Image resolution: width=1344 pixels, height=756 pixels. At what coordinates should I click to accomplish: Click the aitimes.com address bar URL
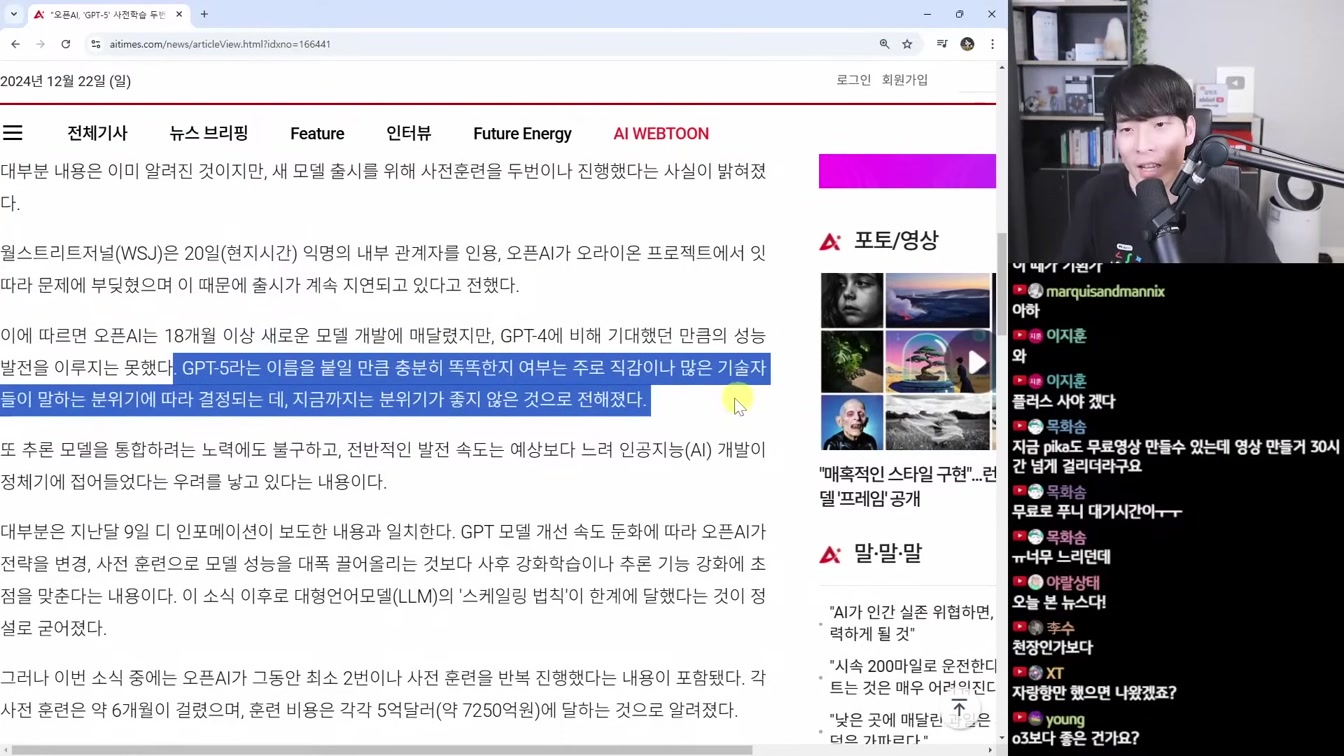point(220,44)
